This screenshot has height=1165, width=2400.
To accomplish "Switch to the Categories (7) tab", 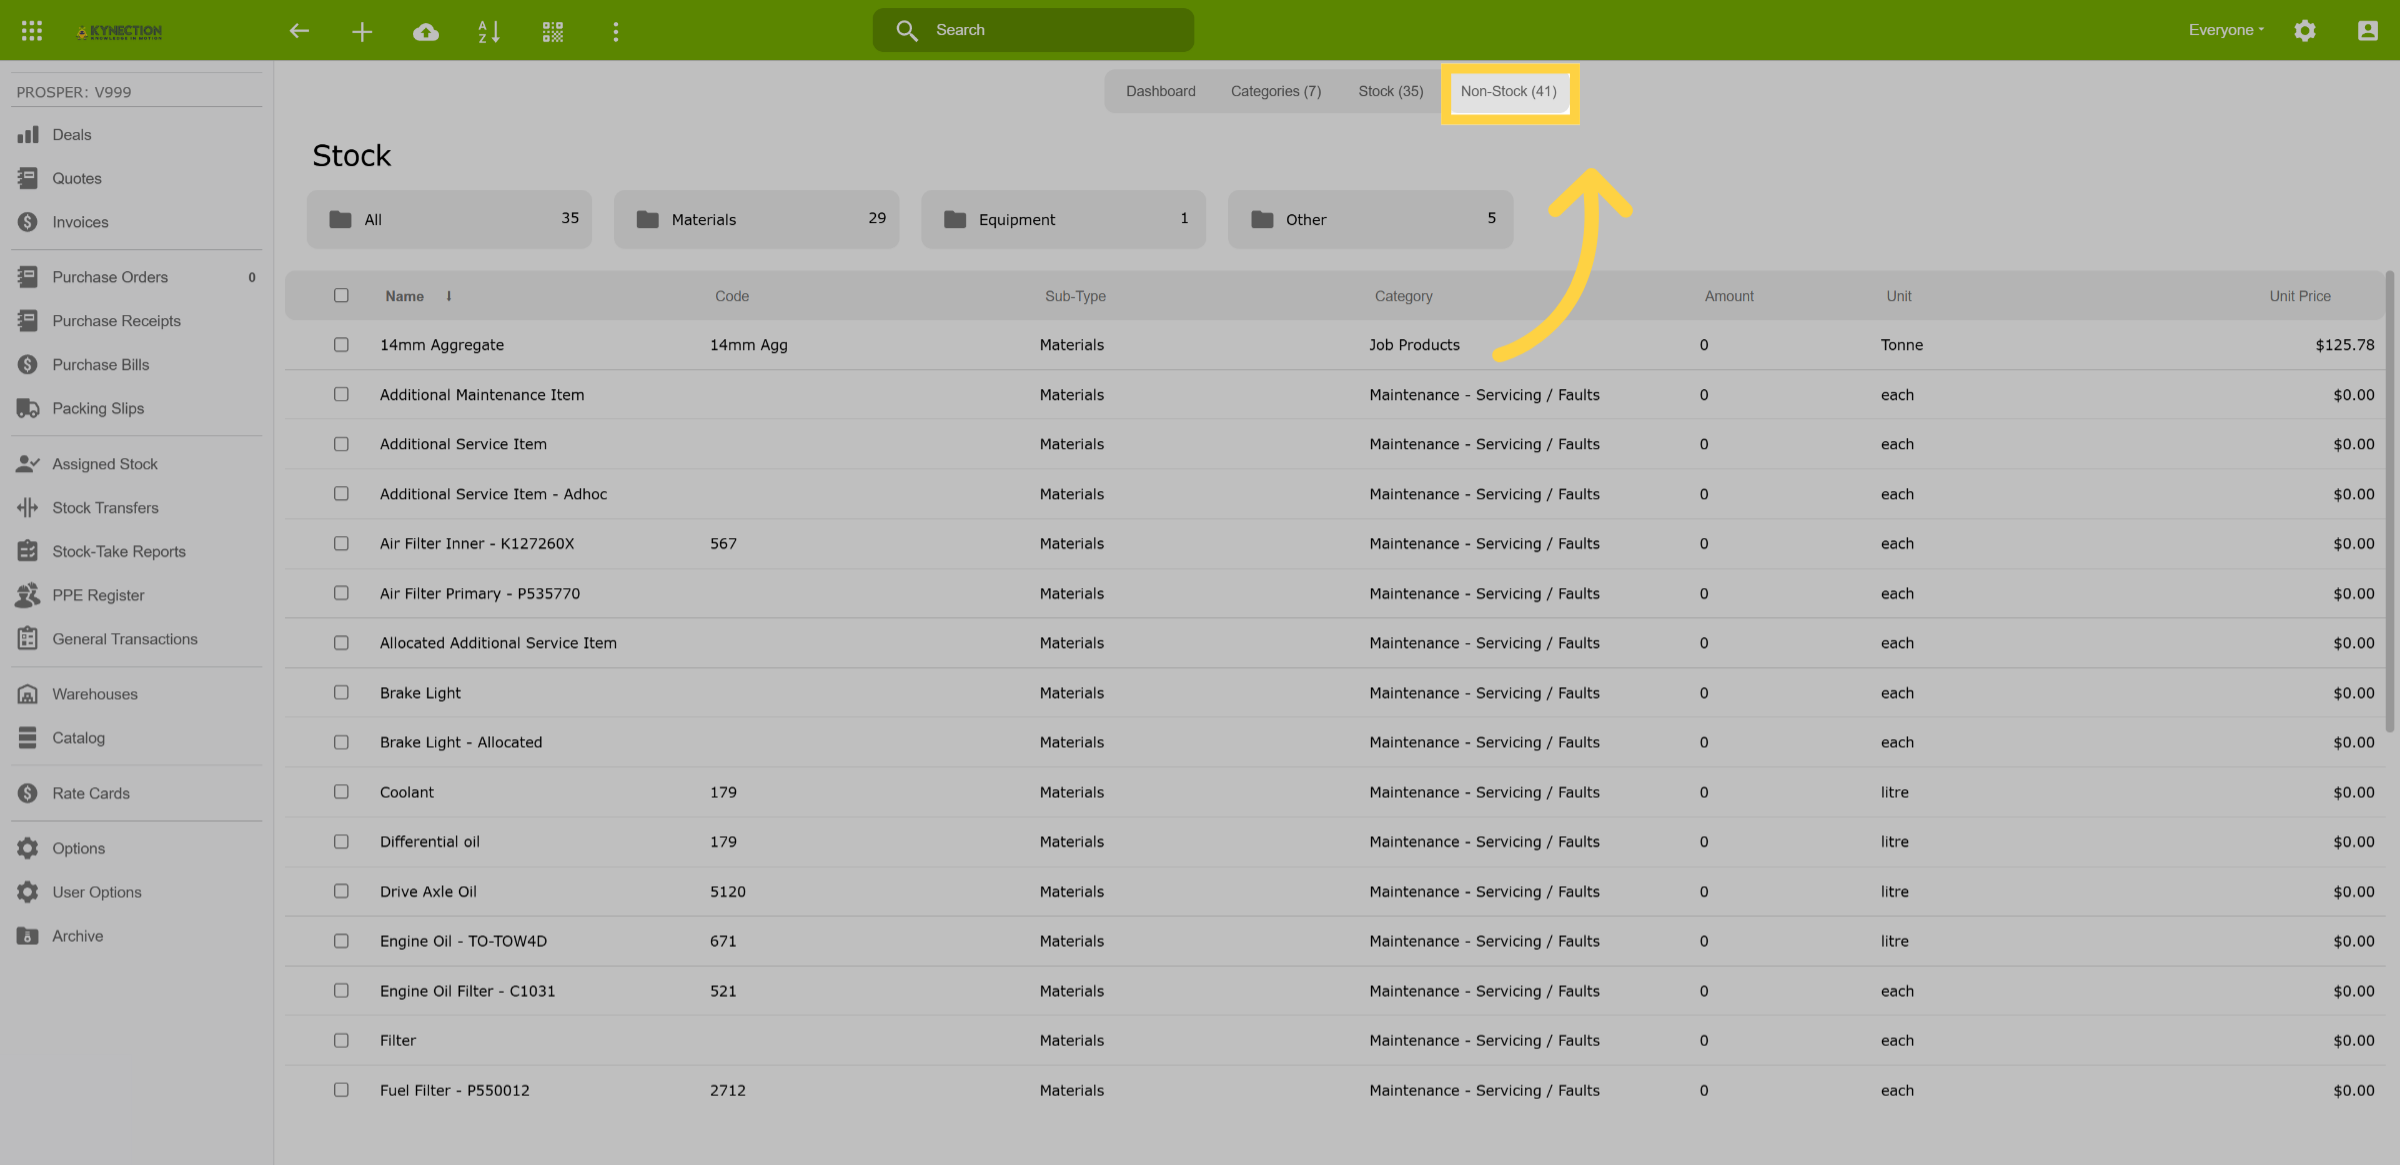I will (x=1276, y=91).
